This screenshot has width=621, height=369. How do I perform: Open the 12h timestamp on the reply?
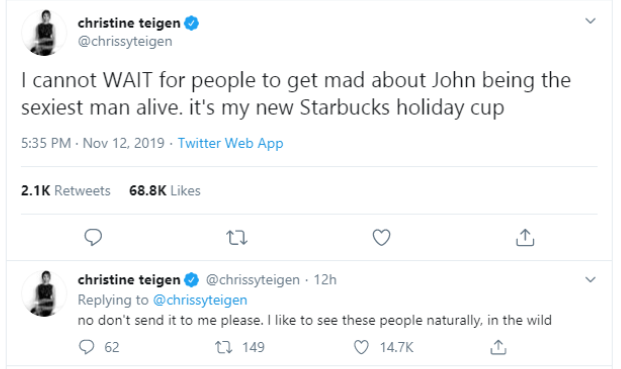click(x=325, y=280)
